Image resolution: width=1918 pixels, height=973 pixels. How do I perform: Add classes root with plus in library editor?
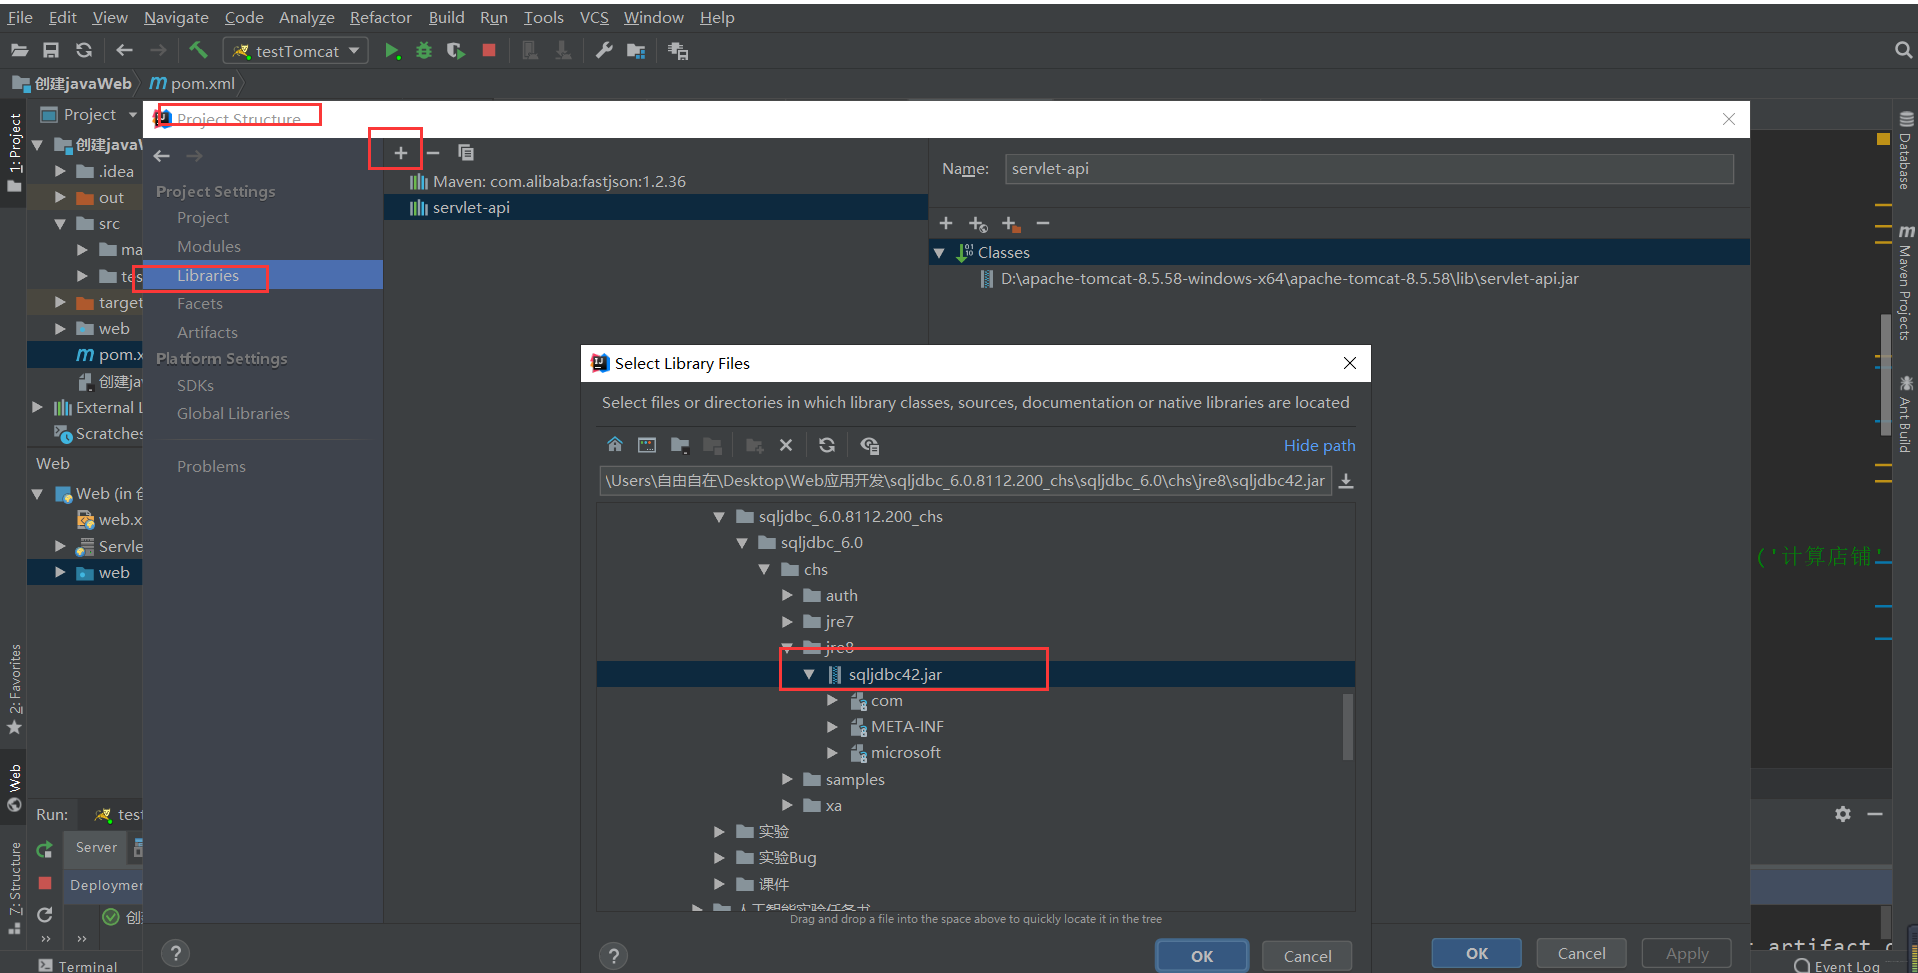pos(946,223)
